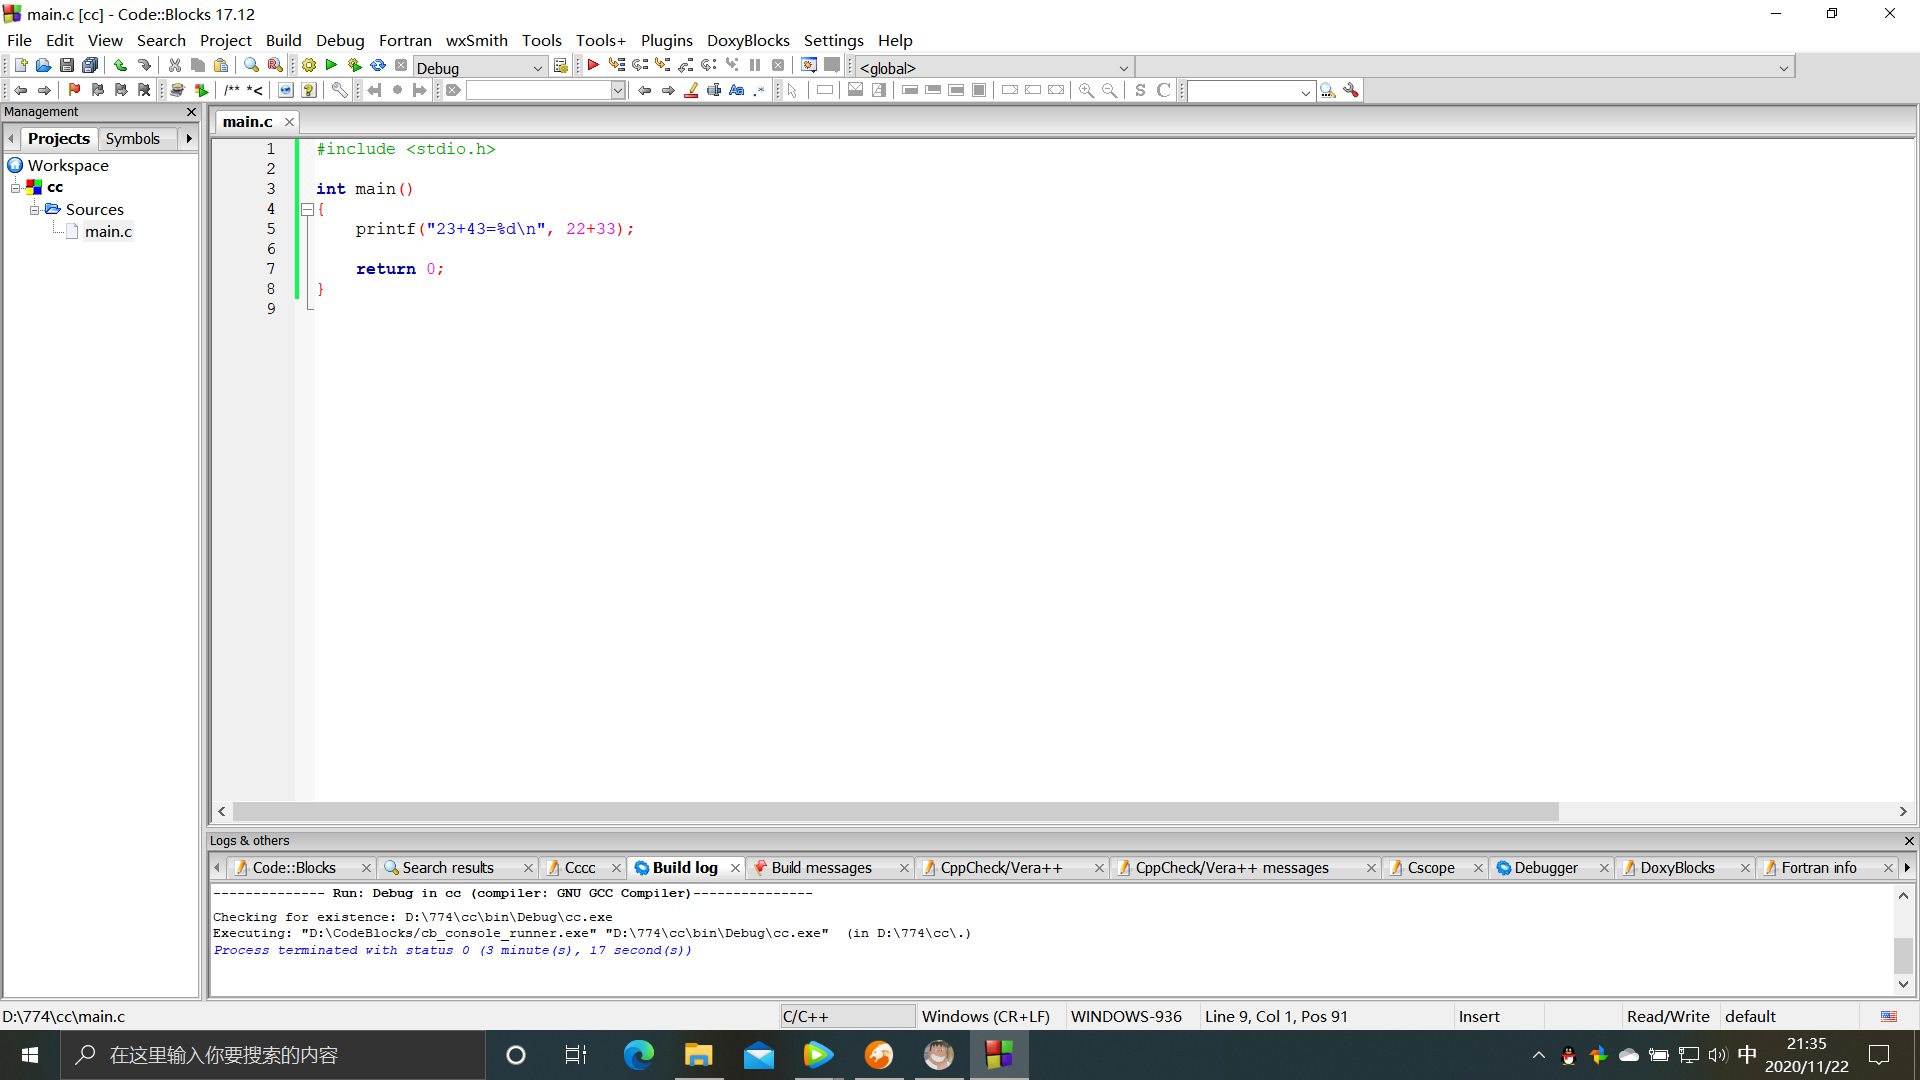Image resolution: width=1920 pixels, height=1080 pixels.
Task: Expand the global scope dropdown
Action: click(x=1124, y=67)
